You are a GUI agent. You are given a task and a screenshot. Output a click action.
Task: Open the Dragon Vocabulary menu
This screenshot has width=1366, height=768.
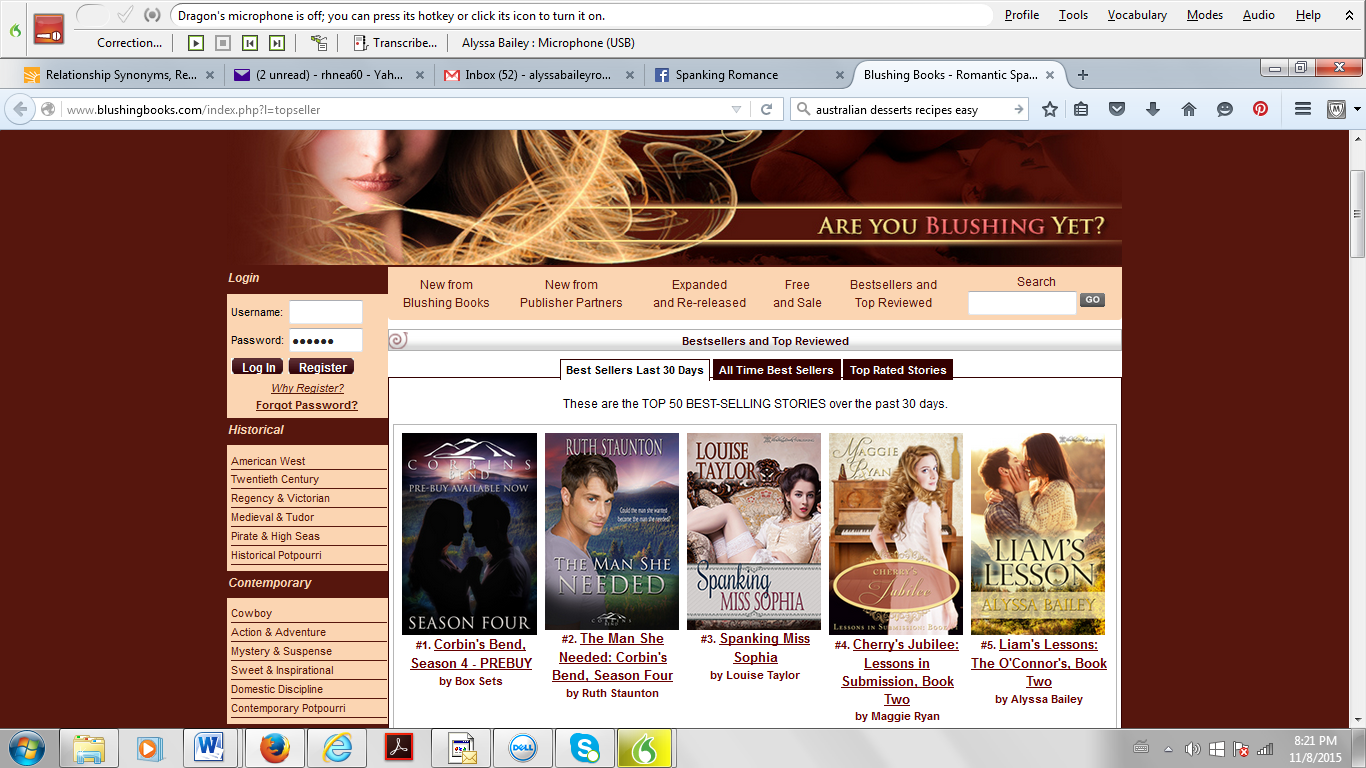[1137, 15]
